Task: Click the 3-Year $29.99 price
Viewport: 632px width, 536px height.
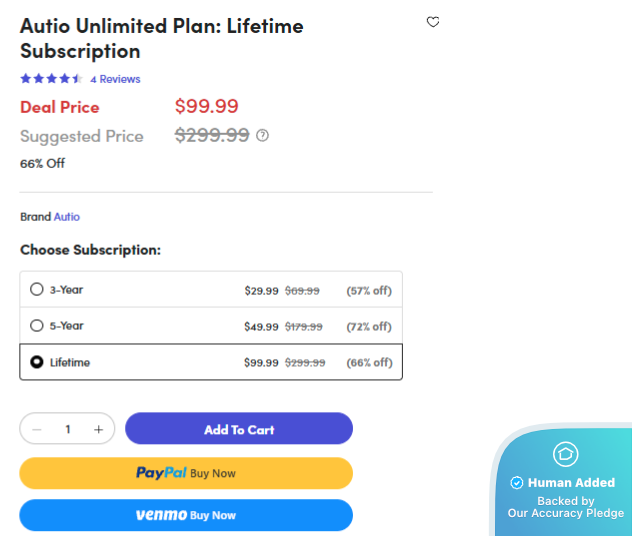Action: pyautogui.click(x=261, y=291)
